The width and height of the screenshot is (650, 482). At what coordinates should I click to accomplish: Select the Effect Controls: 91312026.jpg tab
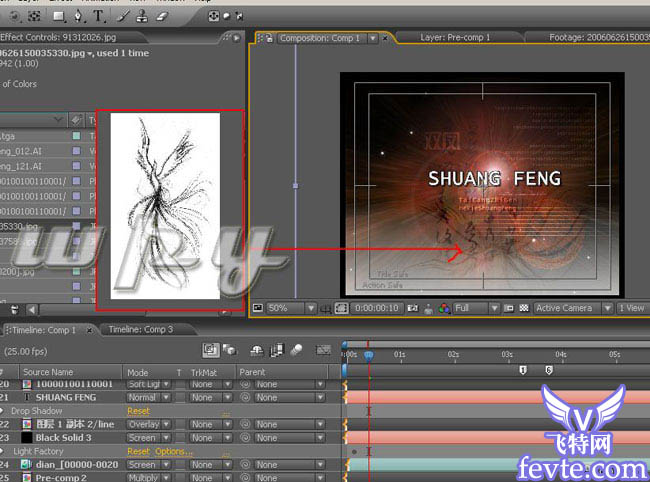[x=58, y=37]
